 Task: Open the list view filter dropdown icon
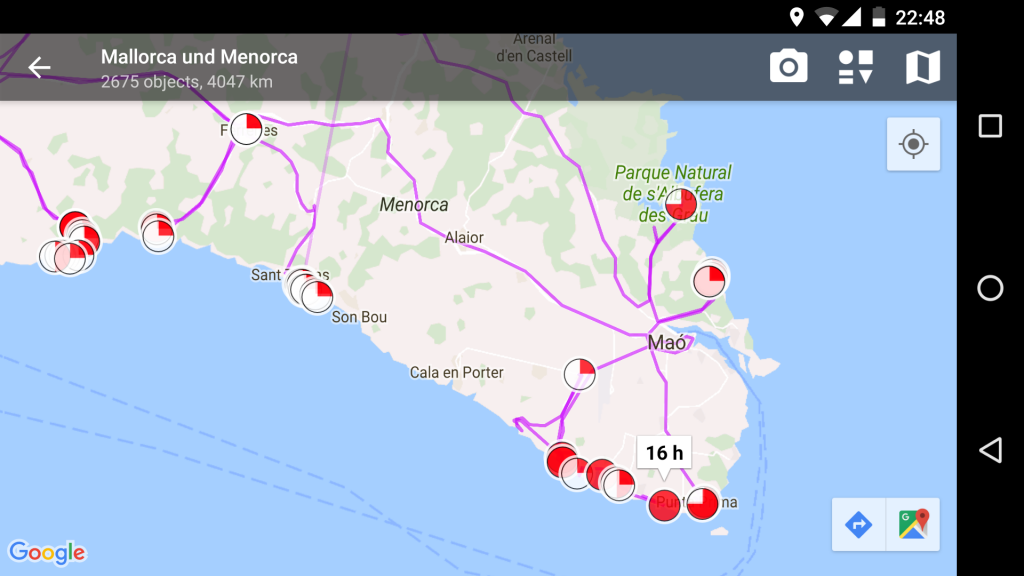(855, 67)
